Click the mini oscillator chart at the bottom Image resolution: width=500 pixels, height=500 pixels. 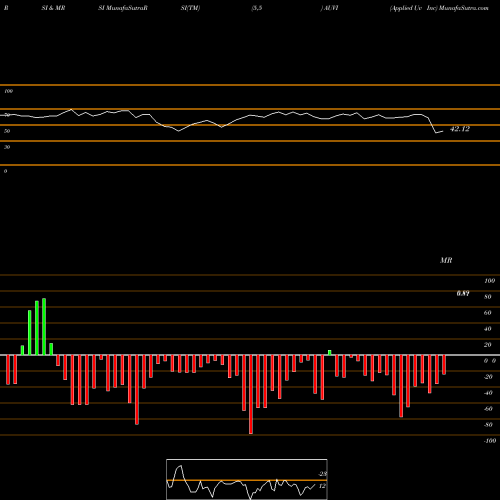pyautogui.click(x=247, y=479)
